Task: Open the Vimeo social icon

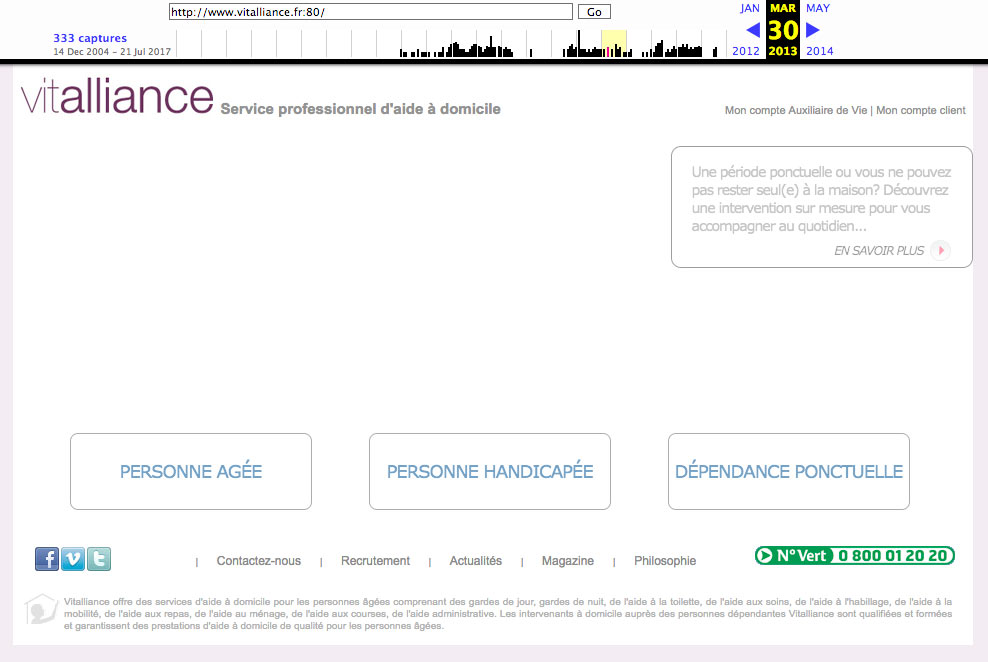Action: (x=73, y=559)
